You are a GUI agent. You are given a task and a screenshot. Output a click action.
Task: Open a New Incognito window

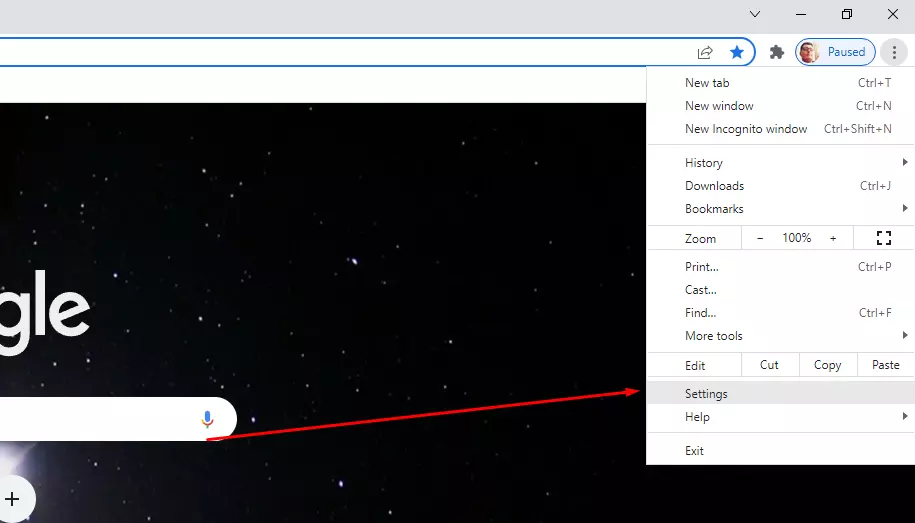click(x=780, y=129)
